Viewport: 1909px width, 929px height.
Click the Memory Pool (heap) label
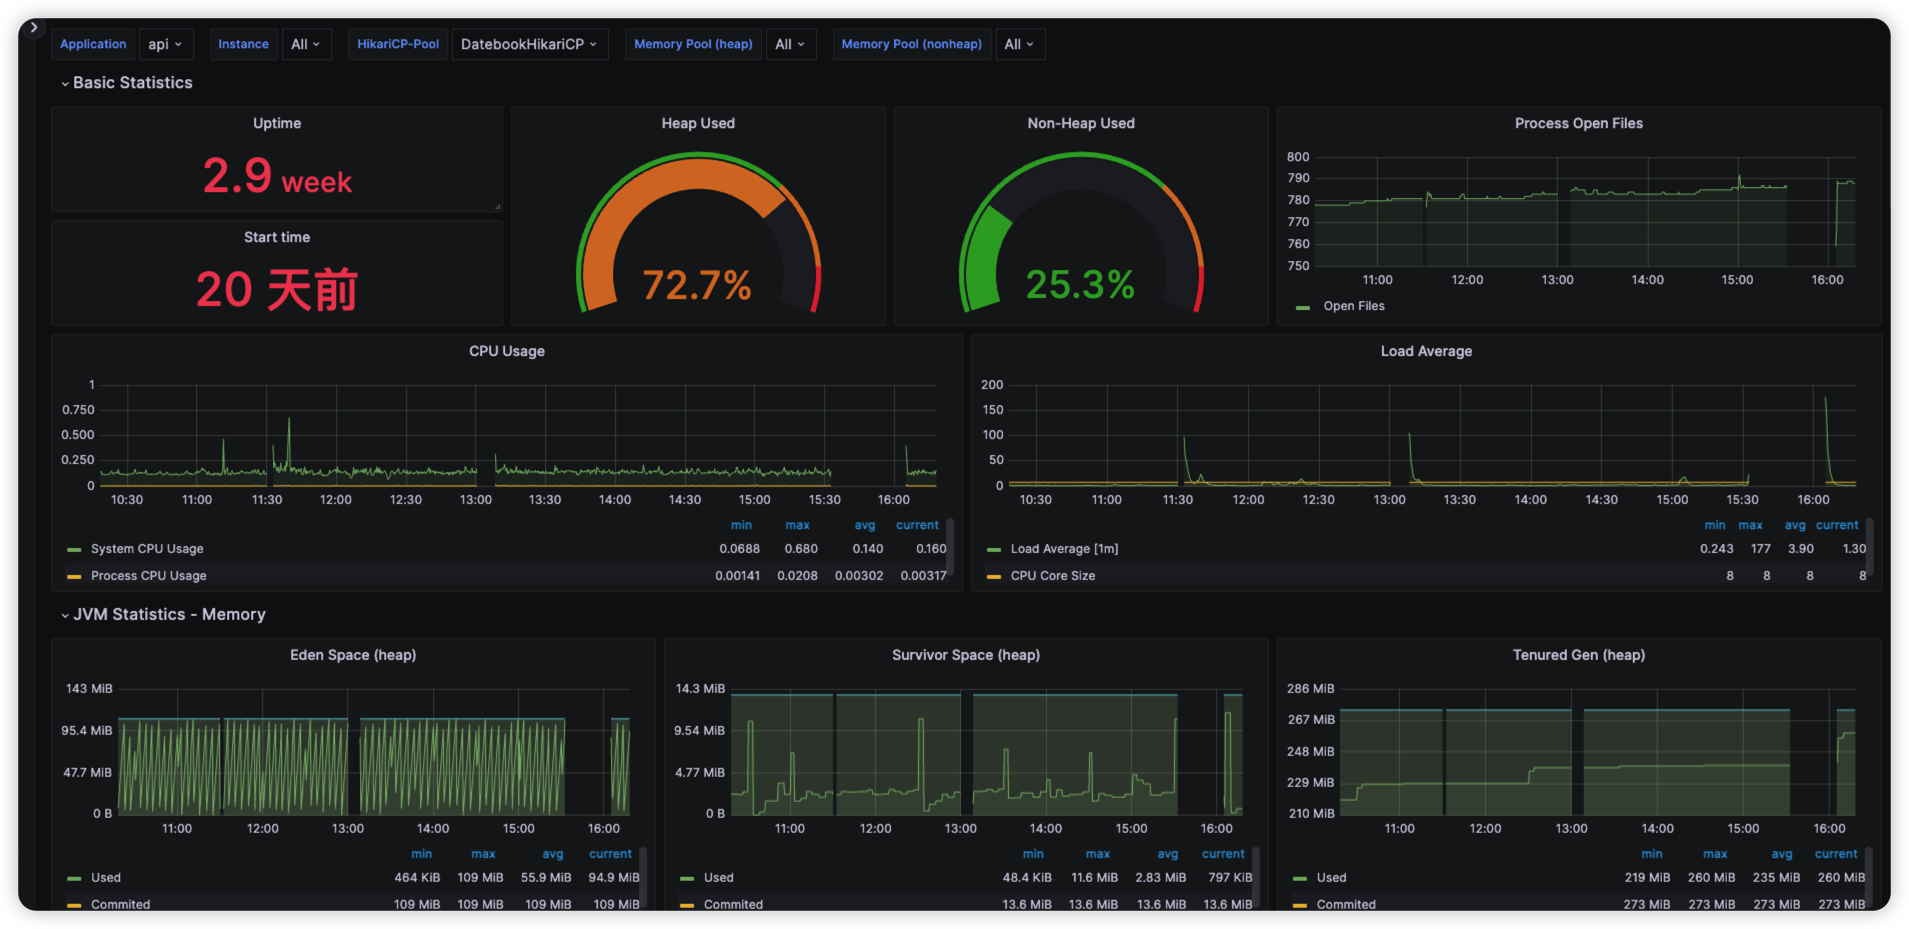click(693, 44)
